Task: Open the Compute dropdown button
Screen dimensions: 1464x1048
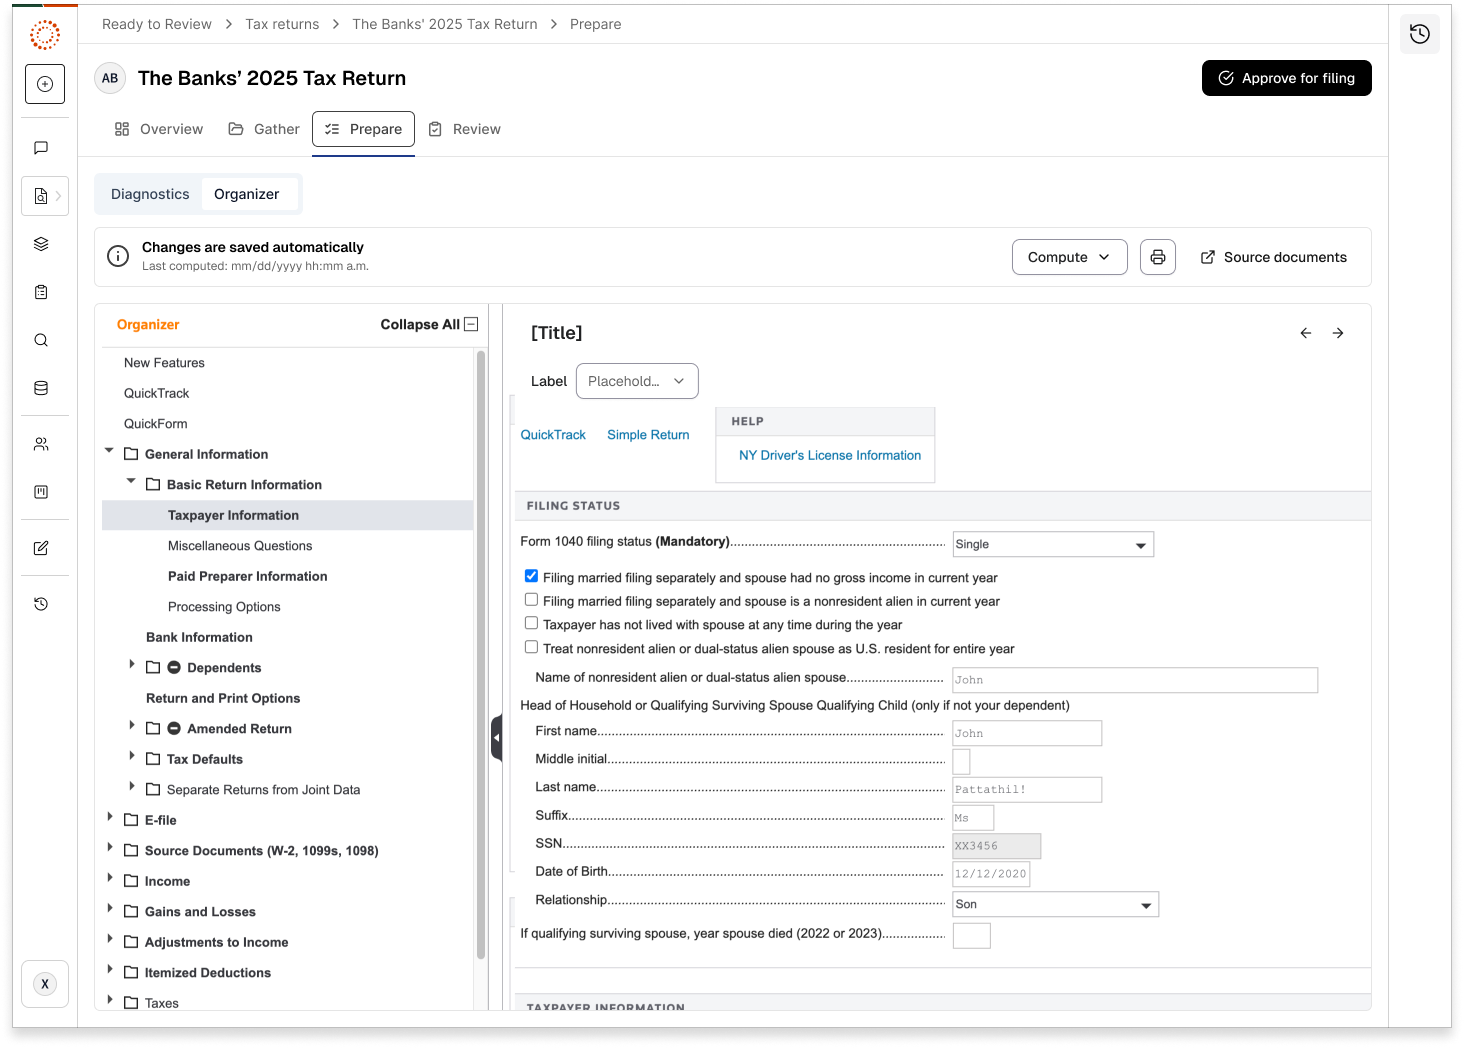Action: pyautogui.click(x=1068, y=257)
